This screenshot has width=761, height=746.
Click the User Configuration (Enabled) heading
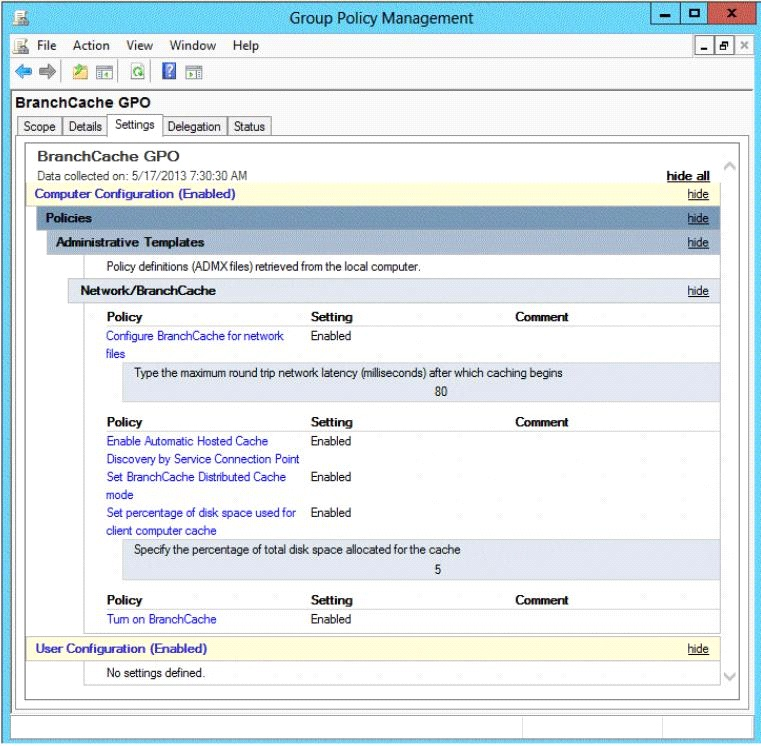pos(121,649)
